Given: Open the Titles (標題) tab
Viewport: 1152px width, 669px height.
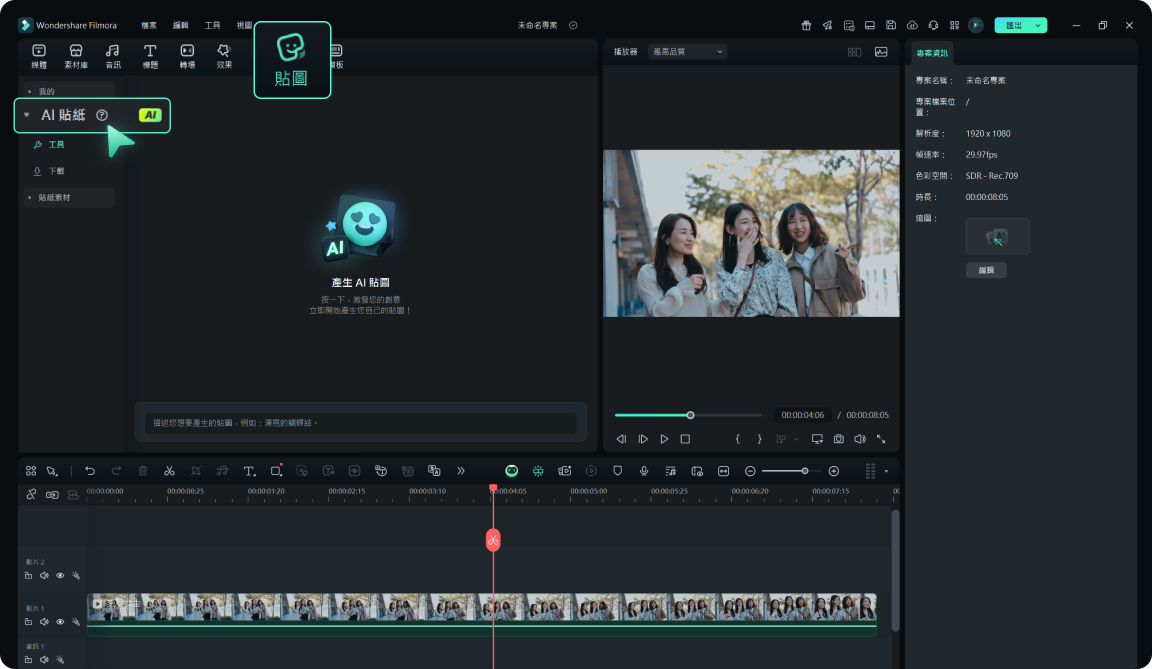Looking at the screenshot, I should (x=150, y=56).
